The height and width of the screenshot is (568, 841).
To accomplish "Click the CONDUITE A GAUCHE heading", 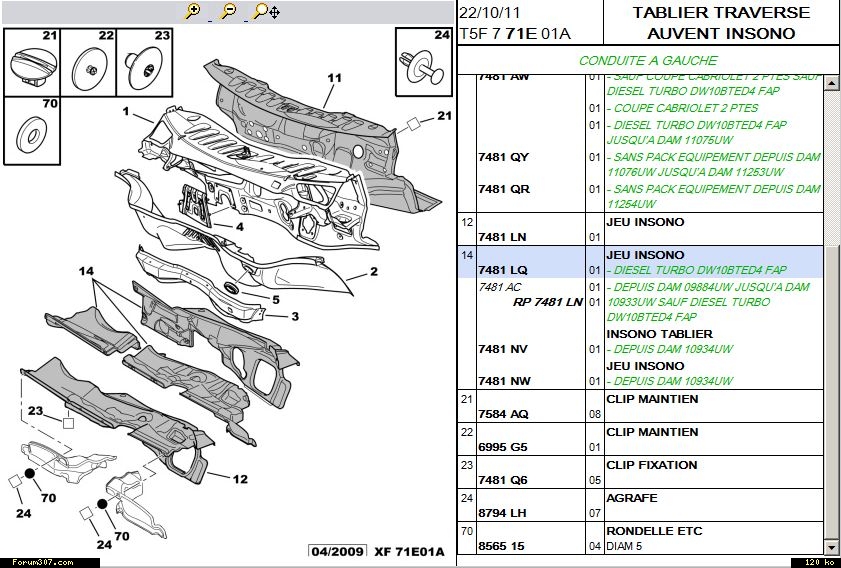I will [648, 60].
